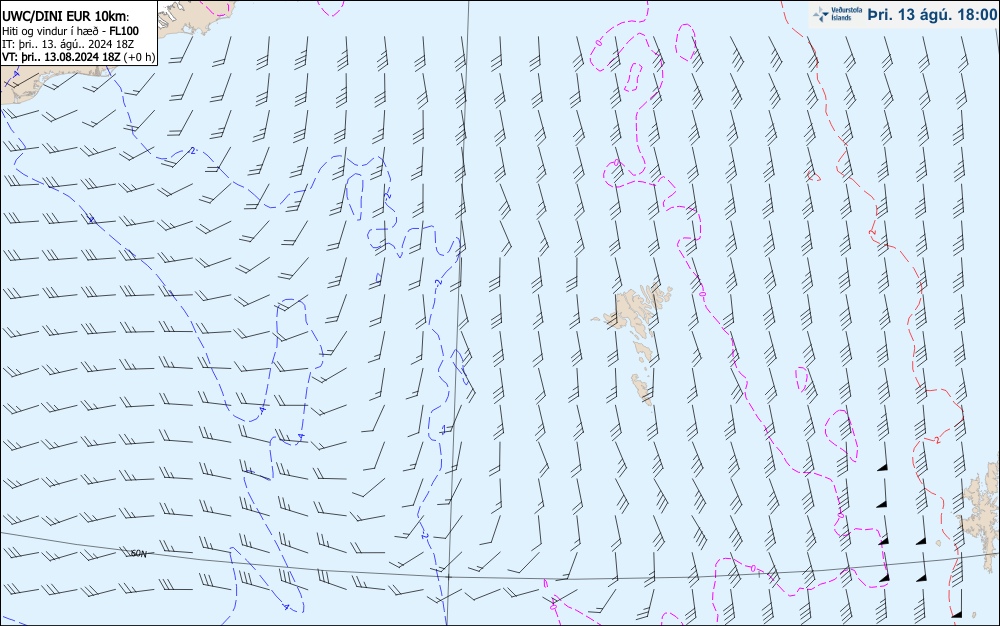The width and height of the screenshot is (1000, 626).
Task: Click the 'Þri. 13 ágú. 18:00' timestamp
Action: (x=933, y=15)
